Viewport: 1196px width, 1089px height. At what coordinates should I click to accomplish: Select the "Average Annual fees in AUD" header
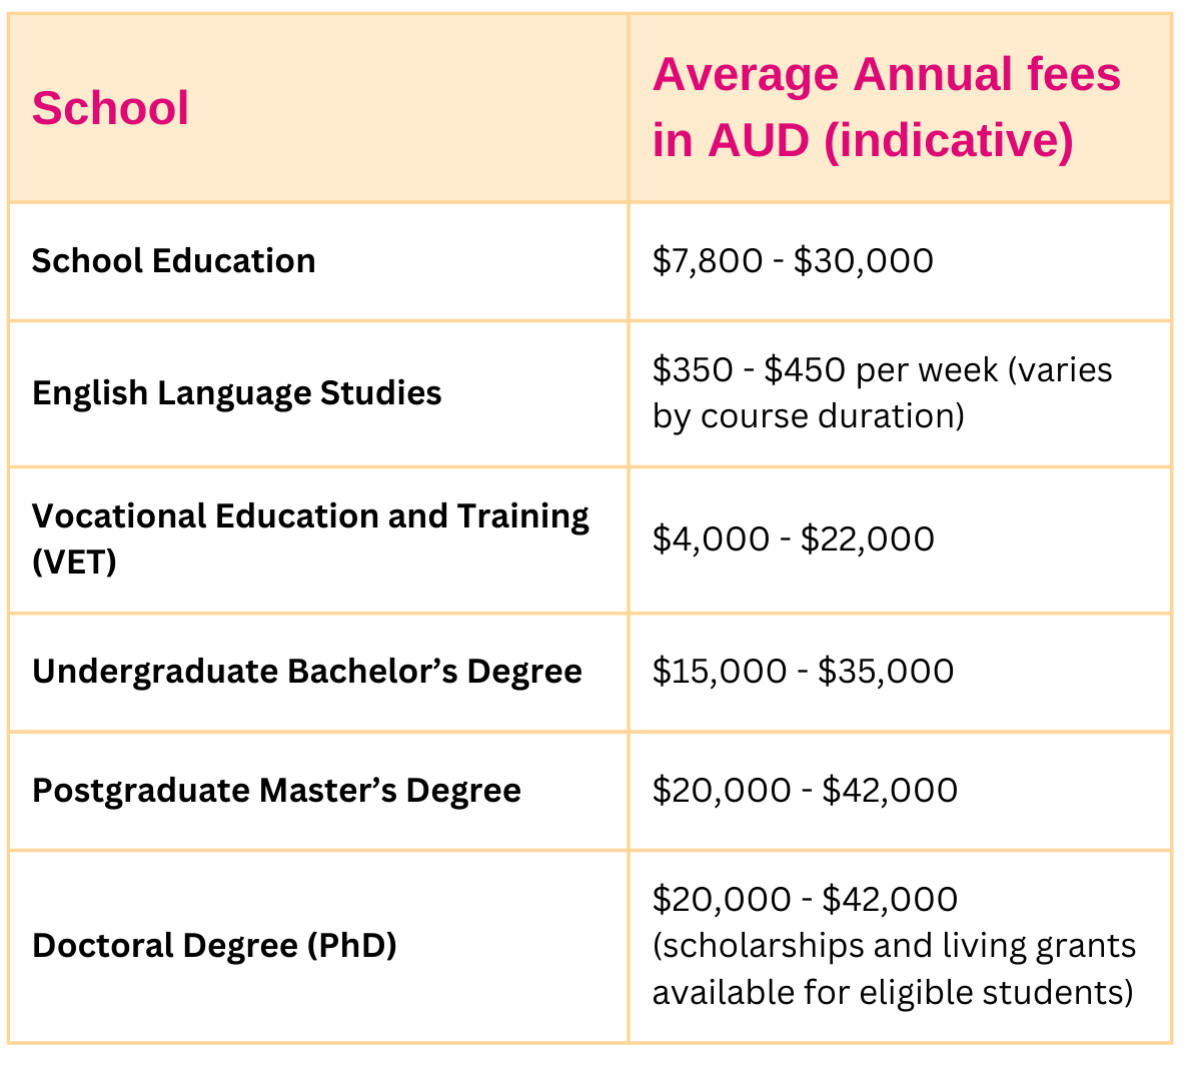point(886,75)
